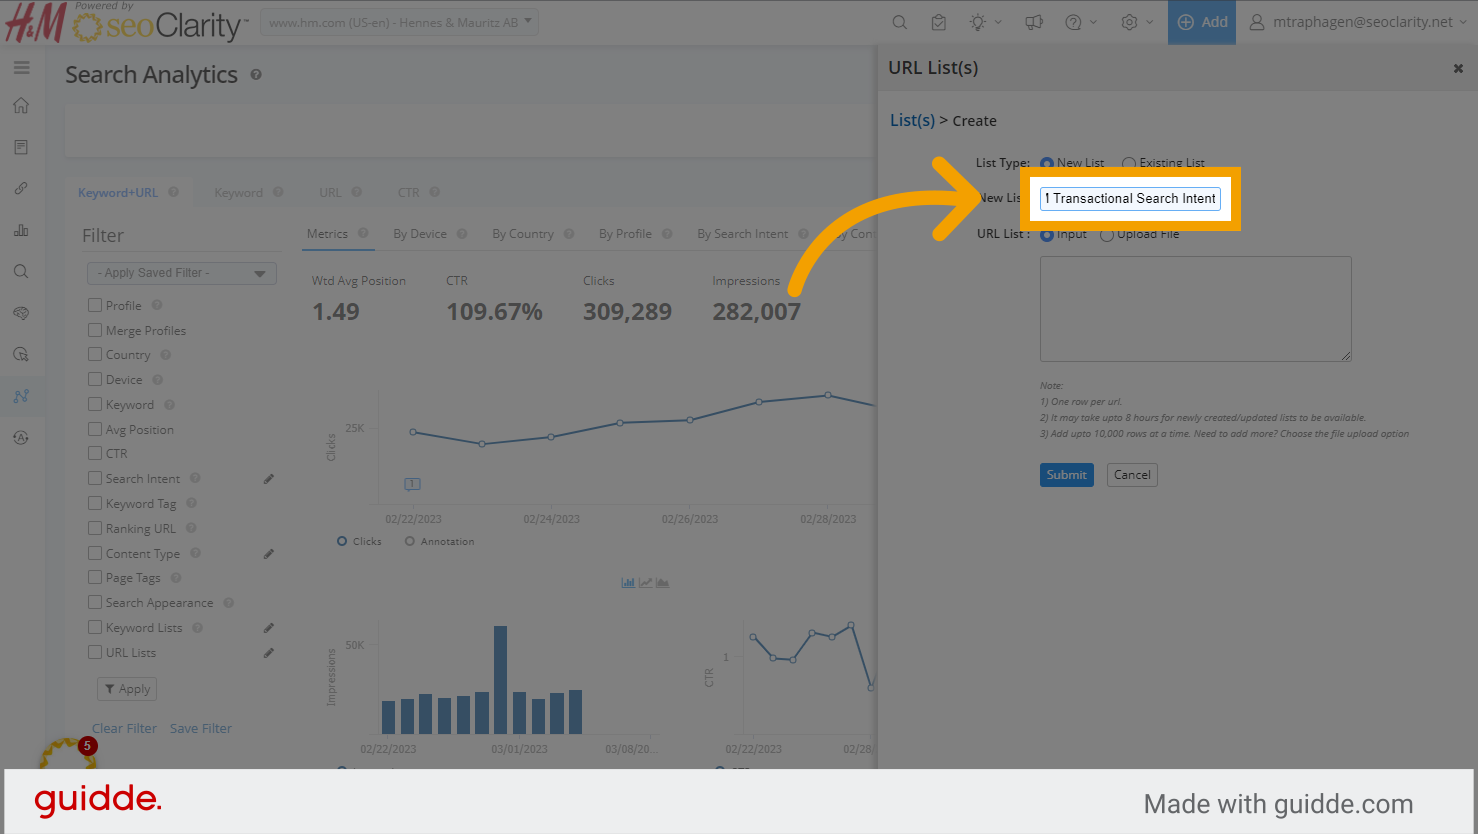The height and width of the screenshot is (834, 1478).
Task: Open the By Device tab
Action: (420, 234)
